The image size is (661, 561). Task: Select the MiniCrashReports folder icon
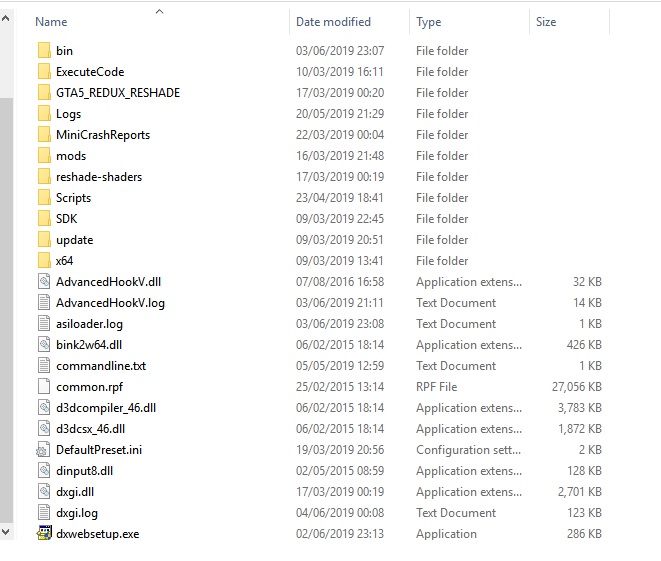tap(44, 135)
